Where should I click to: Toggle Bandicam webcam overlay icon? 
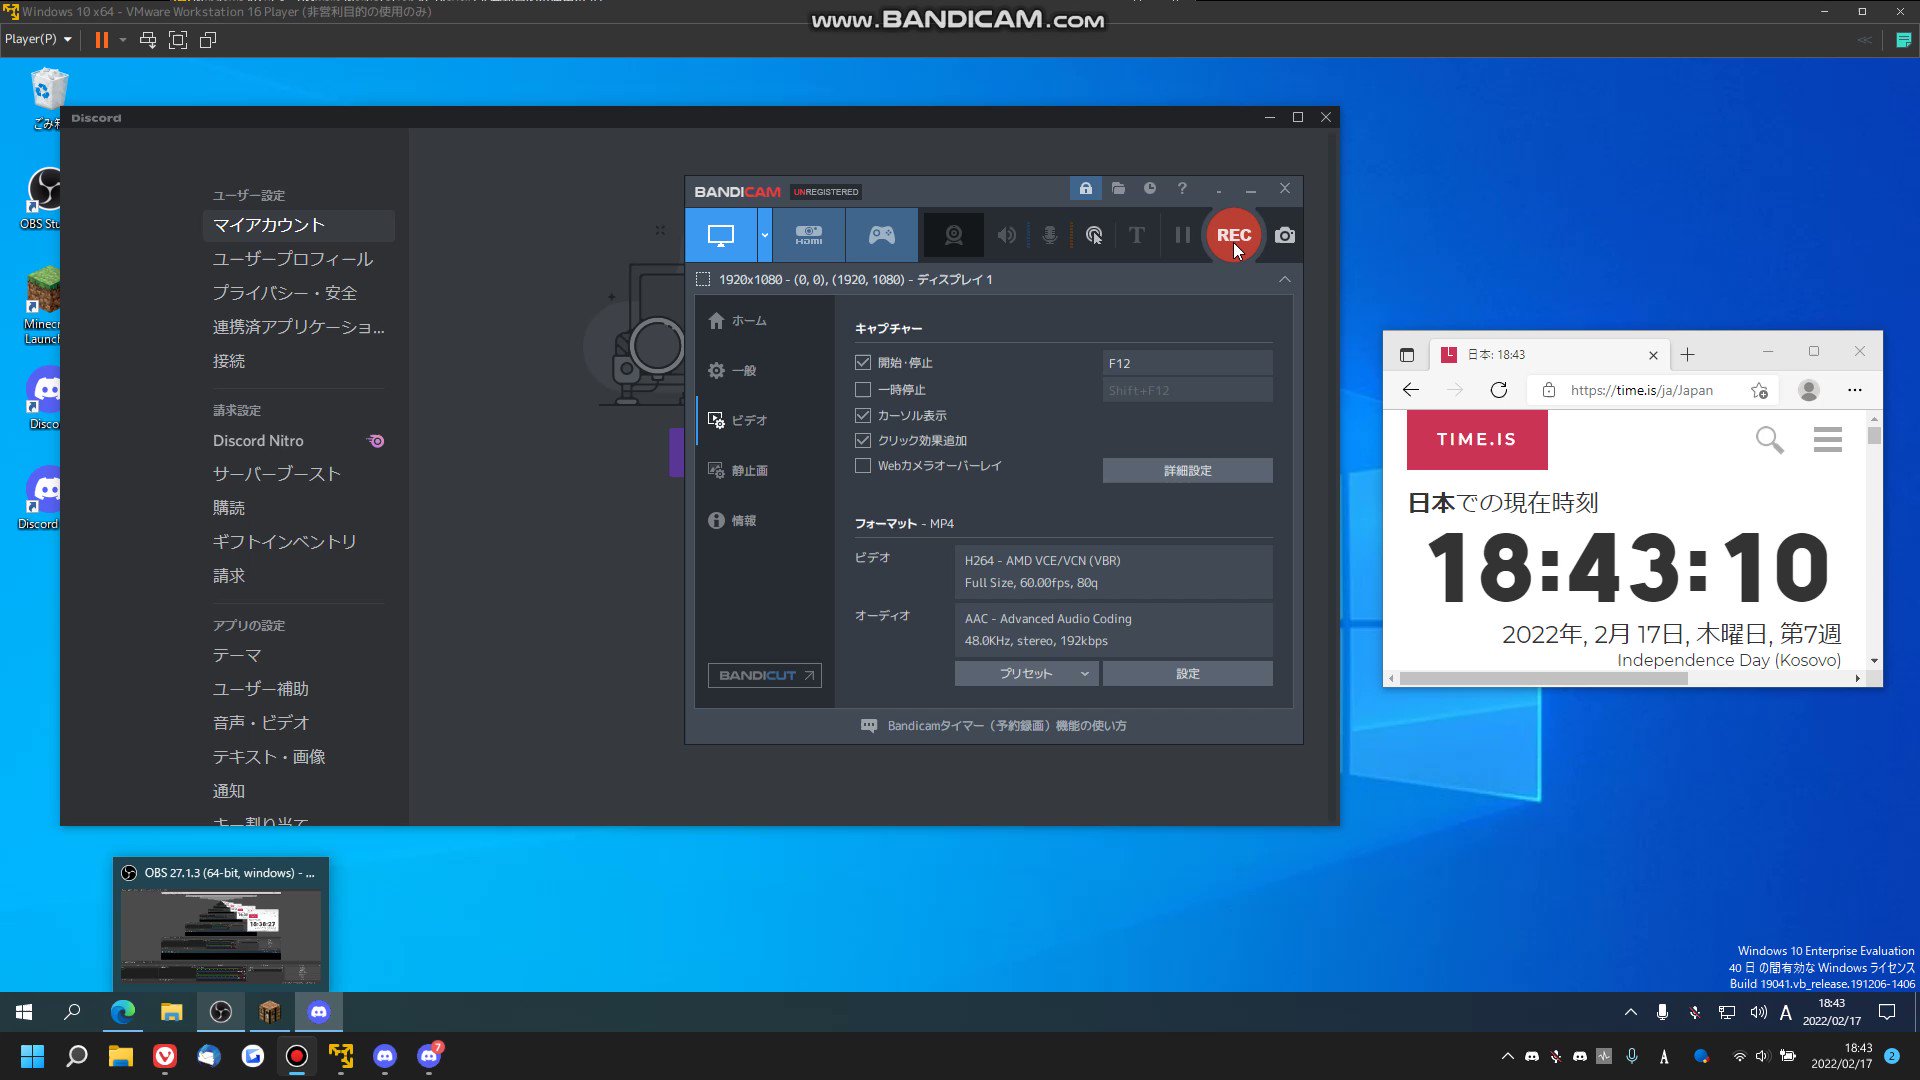[954, 235]
